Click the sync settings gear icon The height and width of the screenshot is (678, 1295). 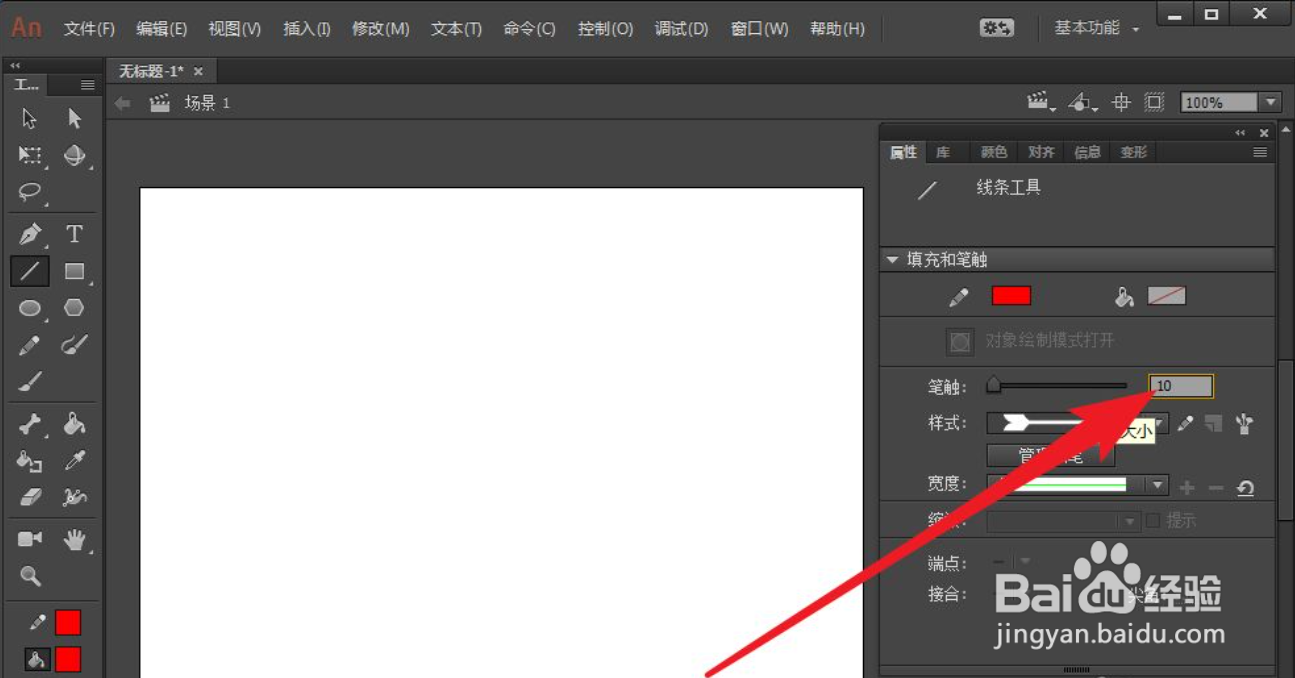point(997,29)
